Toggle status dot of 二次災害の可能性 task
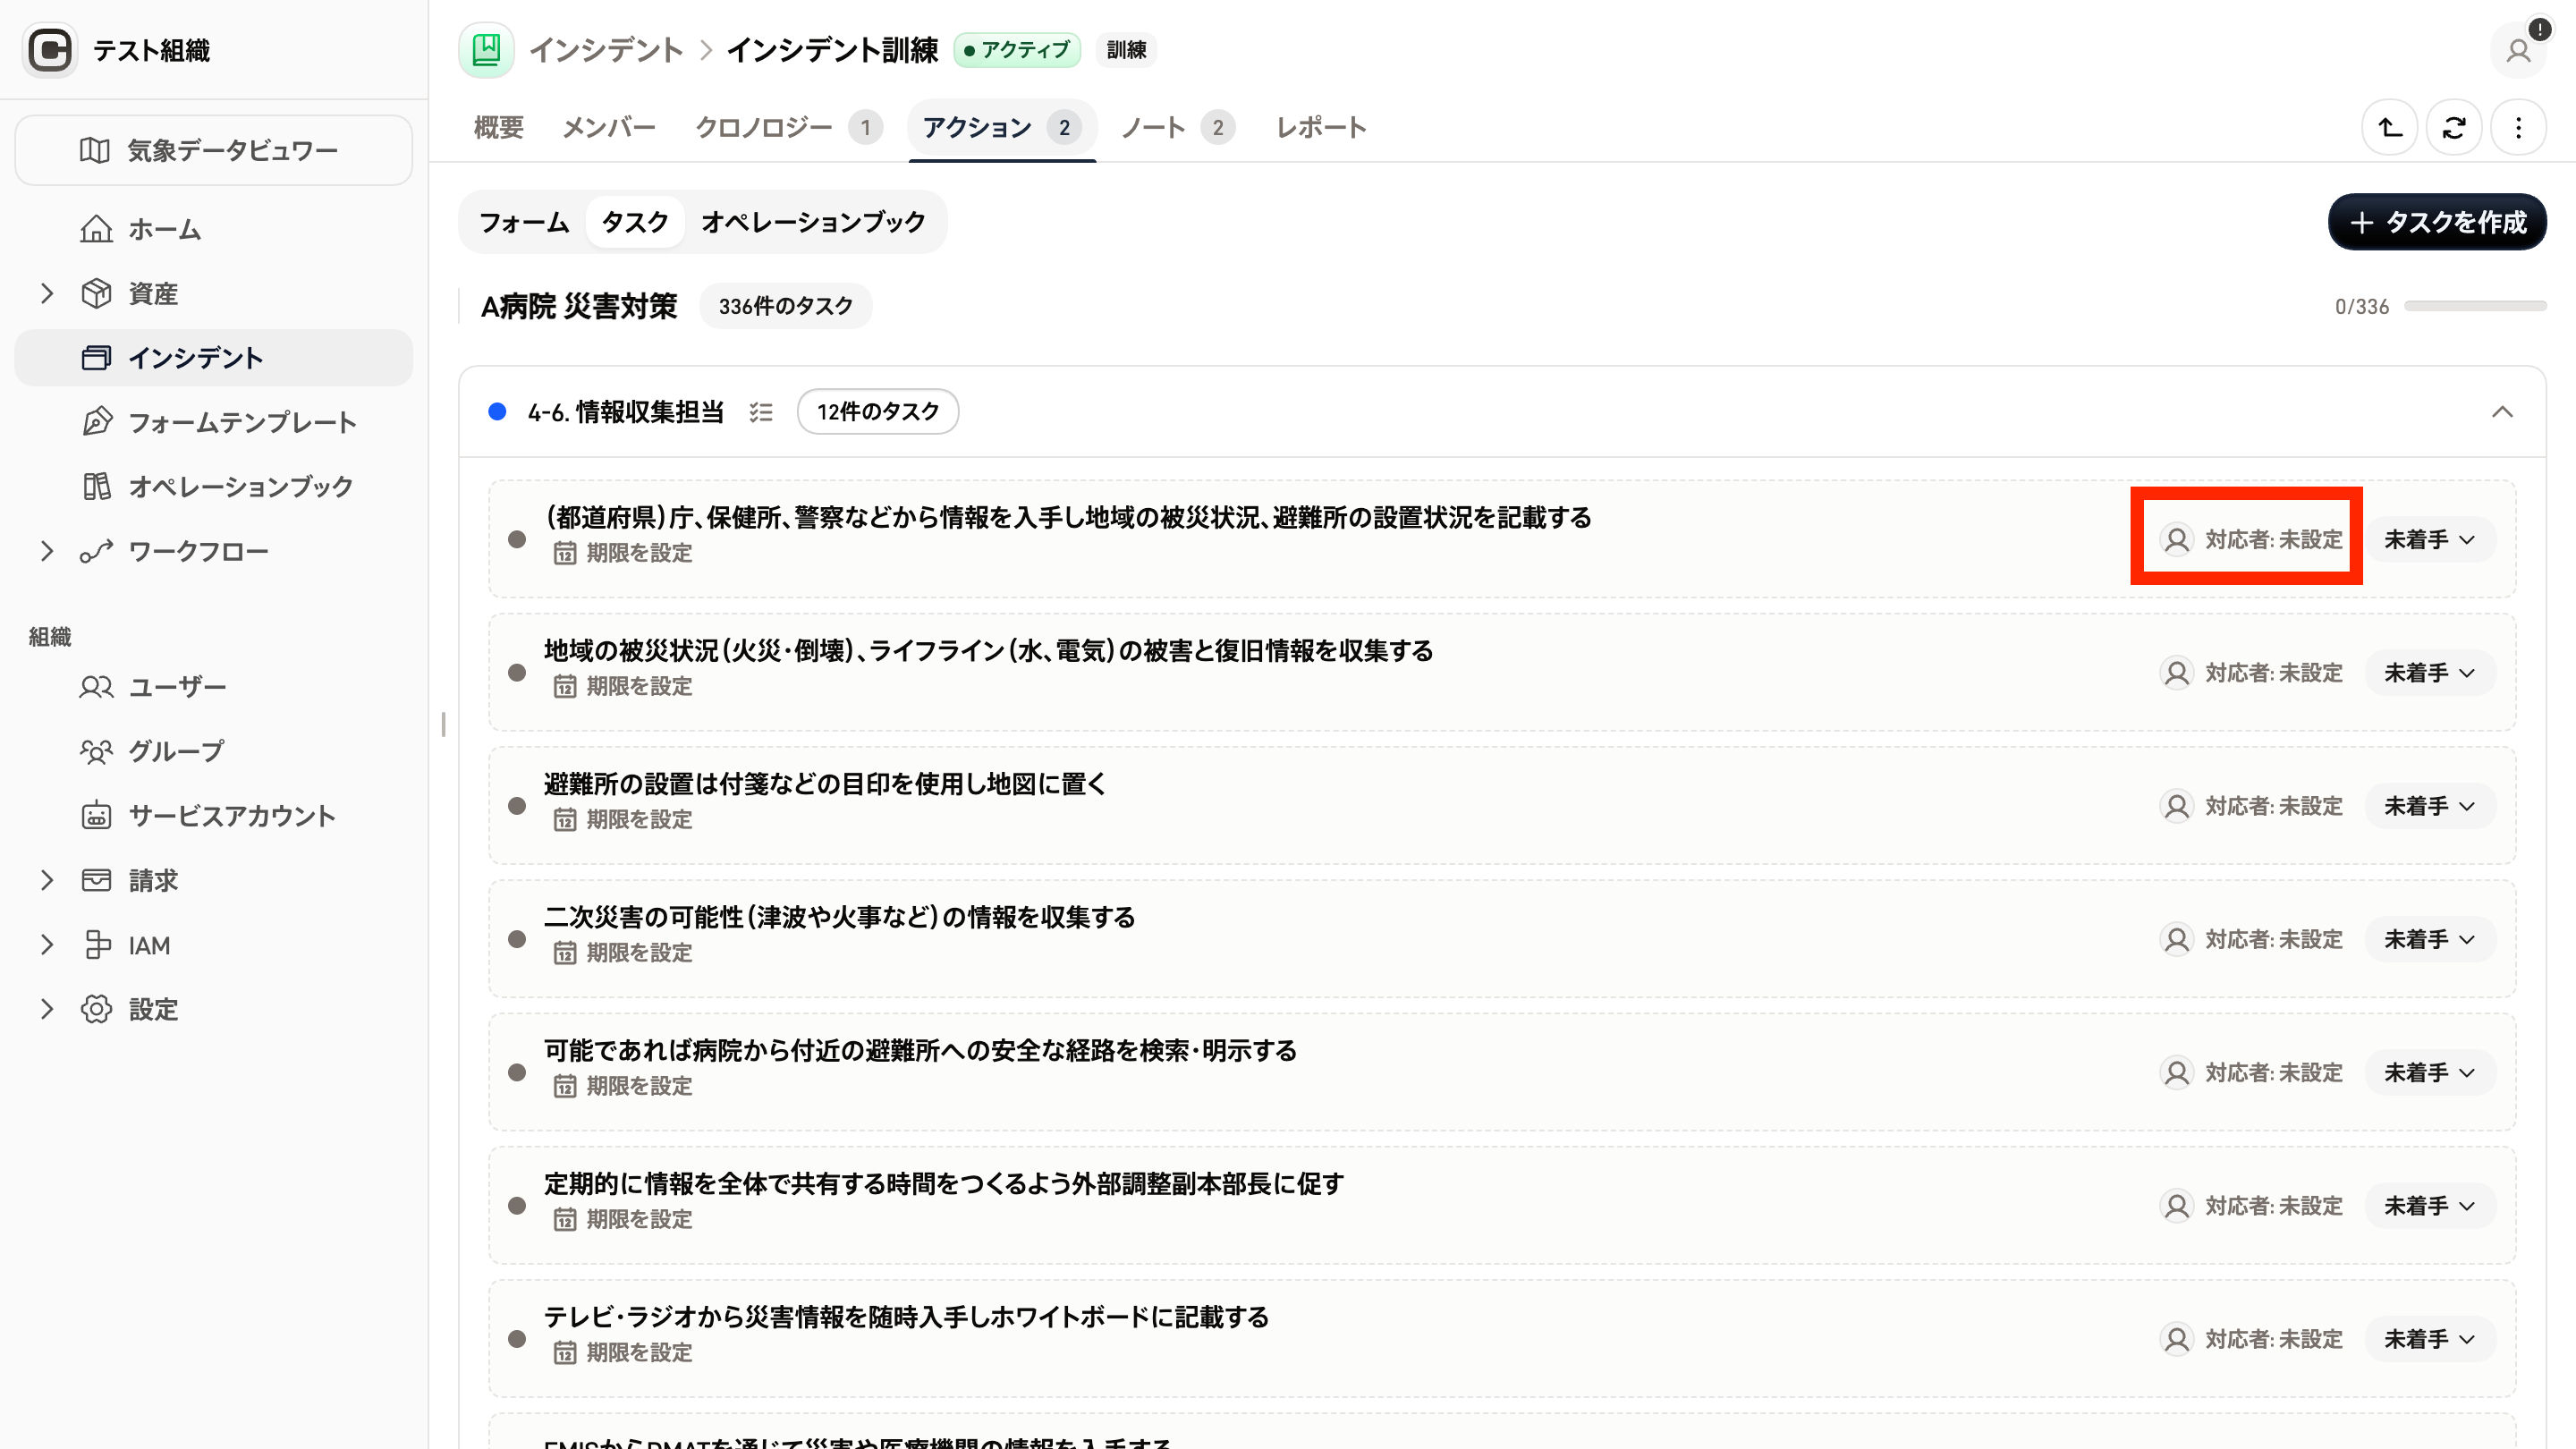Image resolution: width=2576 pixels, height=1449 pixels. click(x=517, y=939)
